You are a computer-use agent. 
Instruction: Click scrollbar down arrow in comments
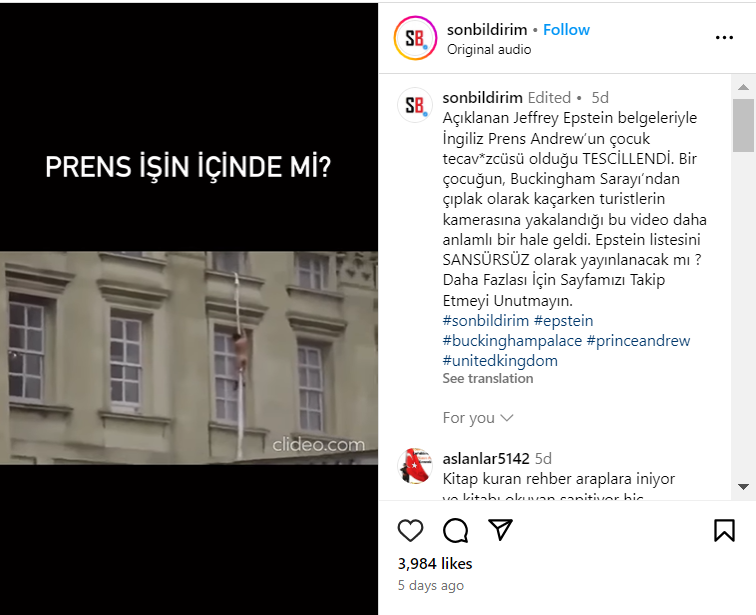(743, 487)
